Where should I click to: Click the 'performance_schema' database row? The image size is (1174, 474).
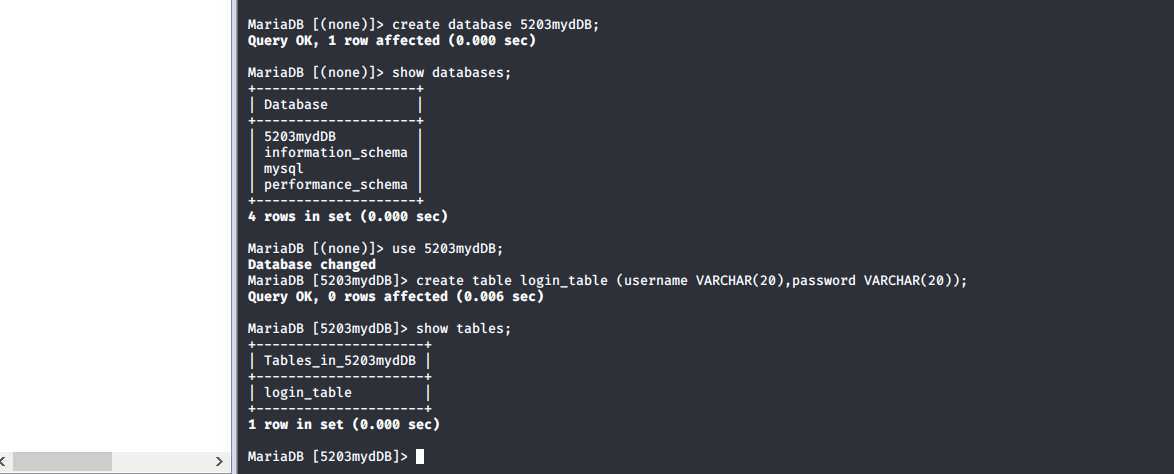tap(335, 185)
